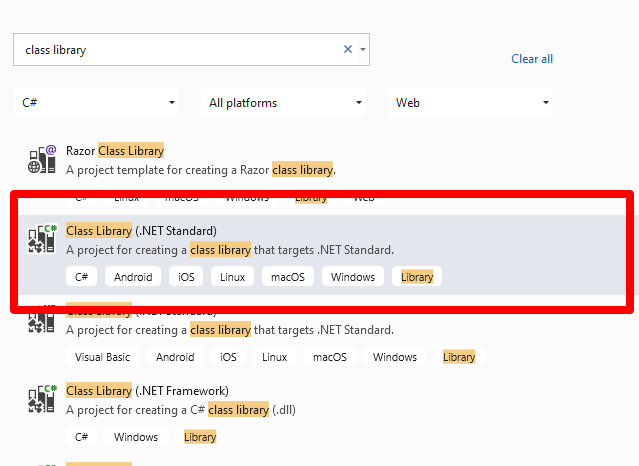Click the Razor Class Library template icon
Screen dimensions: 639x466
tap(41, 160)
